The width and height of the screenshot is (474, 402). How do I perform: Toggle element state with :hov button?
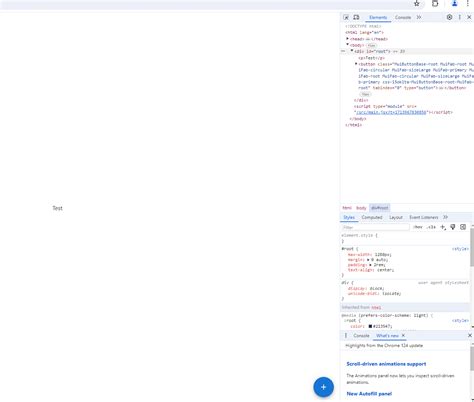coord(418,227)
